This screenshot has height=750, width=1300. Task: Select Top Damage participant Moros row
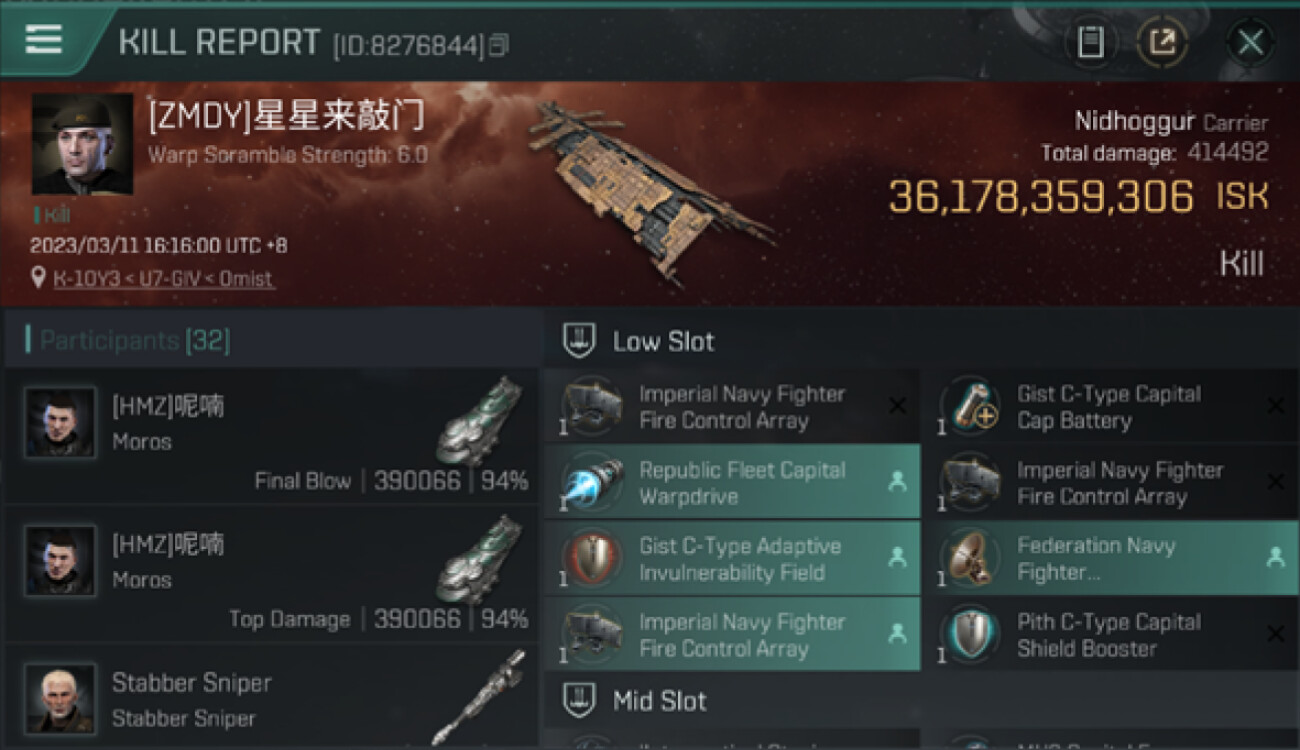(272, 574)
